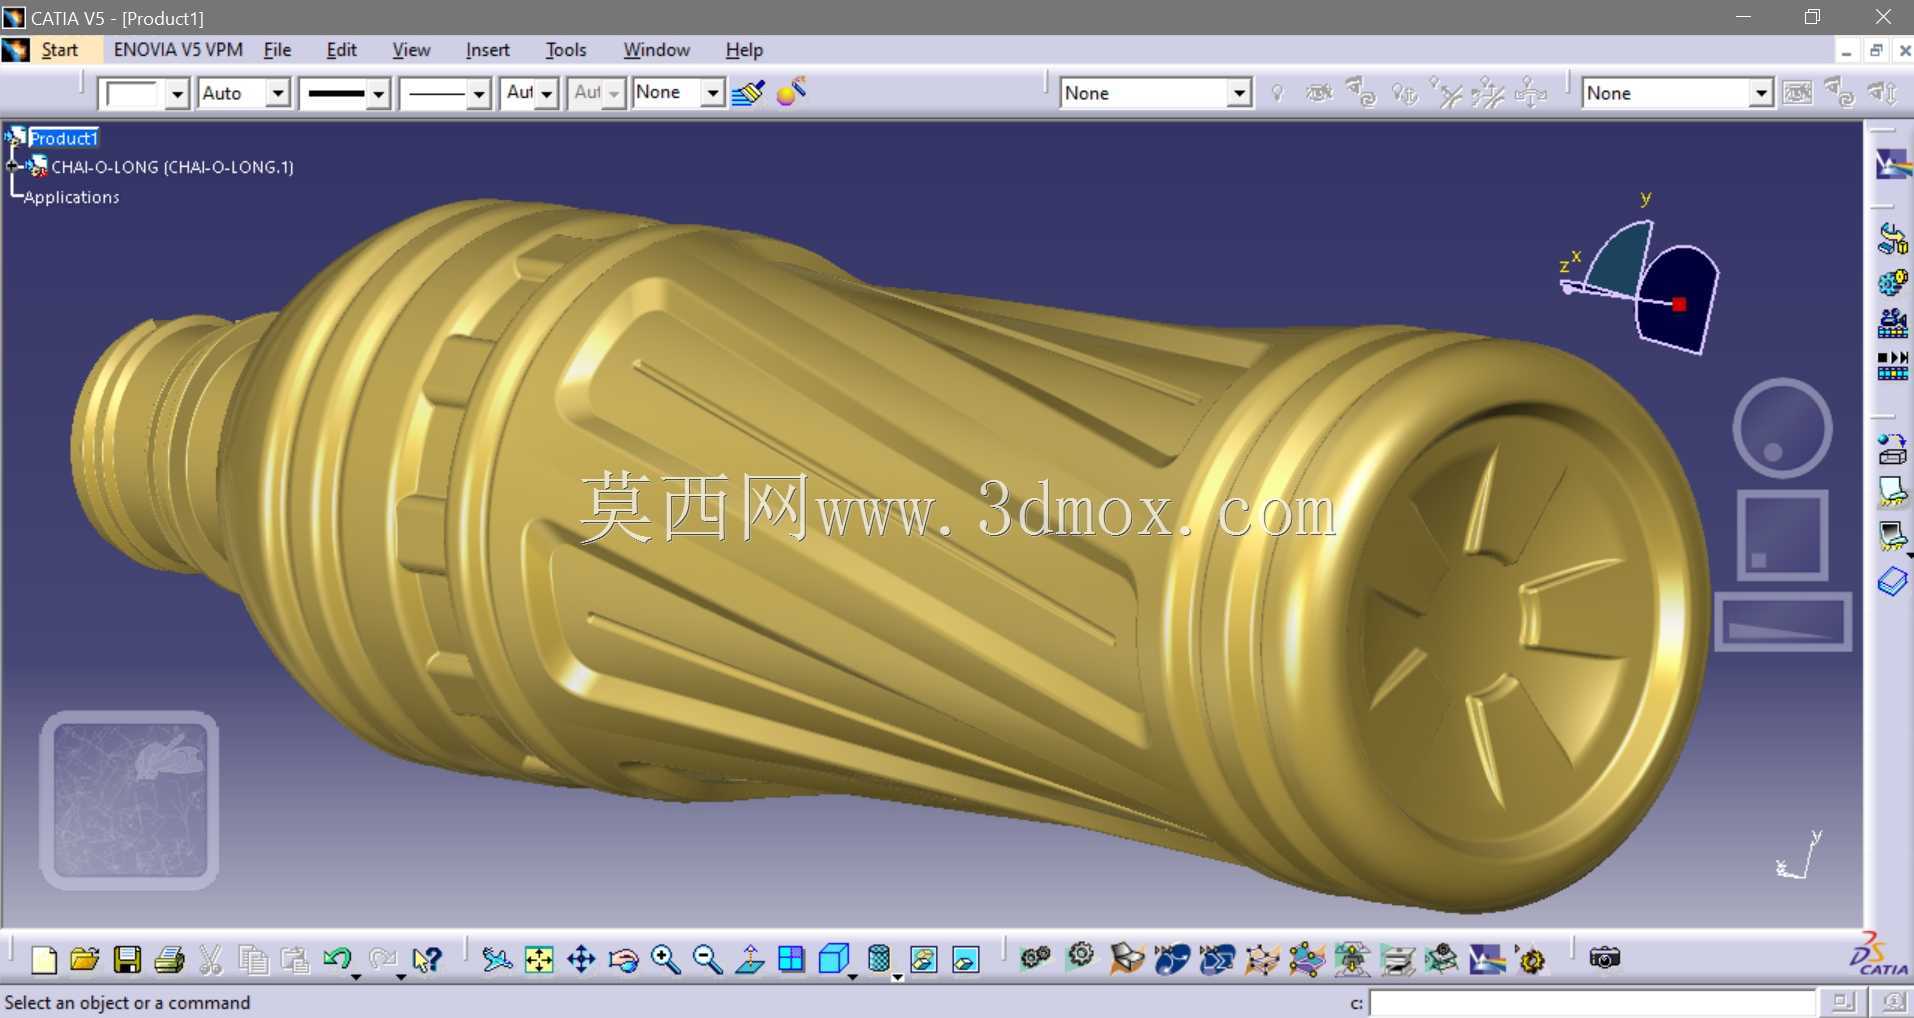This screenshot has height=1018, width=1914.
Task: Open a file with the folder icon
Action: (85, 960)
